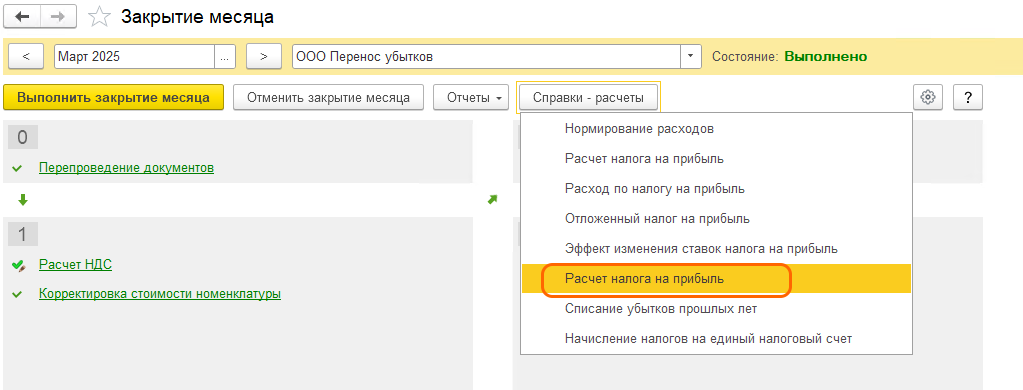Click organization field ООО Перенос убытков

487,57
